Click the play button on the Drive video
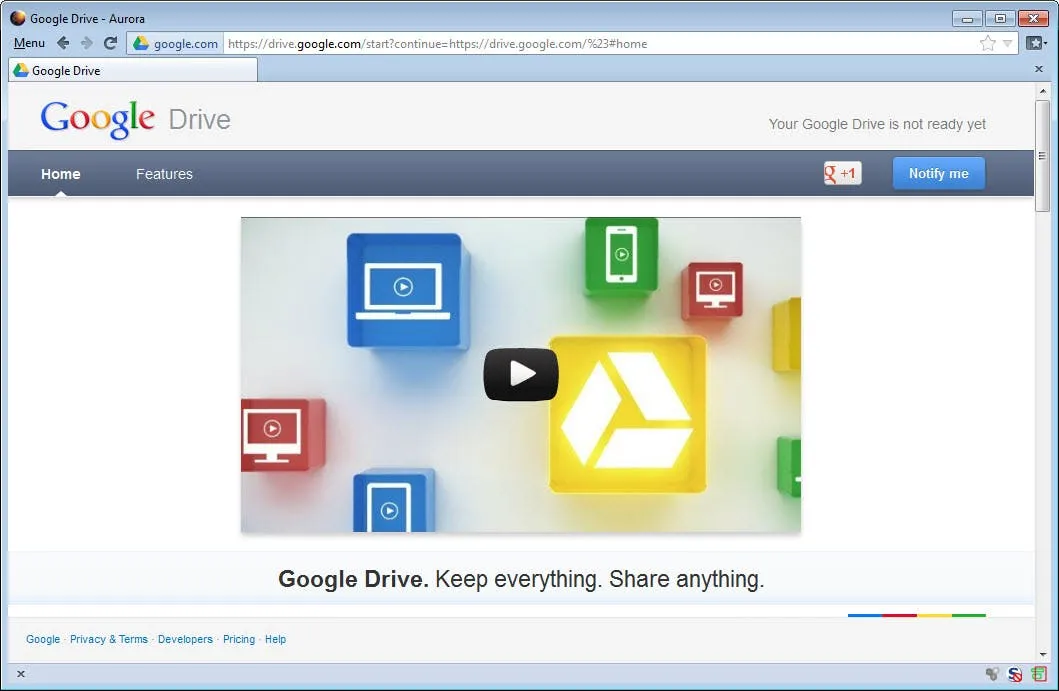The height and width of the screenshot is (691, 1059). (x=520, y=373)
